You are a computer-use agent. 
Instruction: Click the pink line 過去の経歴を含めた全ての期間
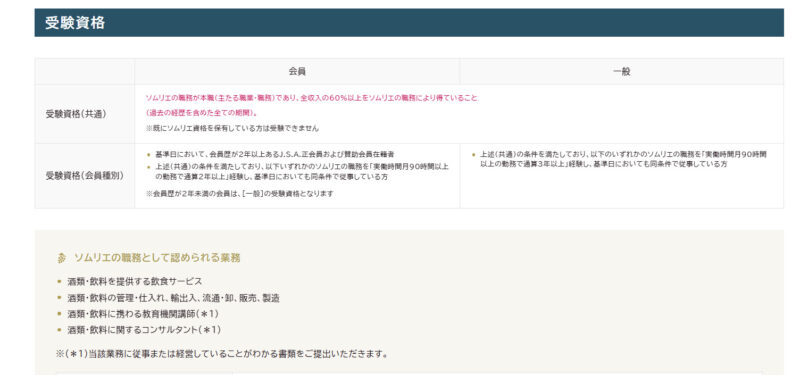coord(201,113)
